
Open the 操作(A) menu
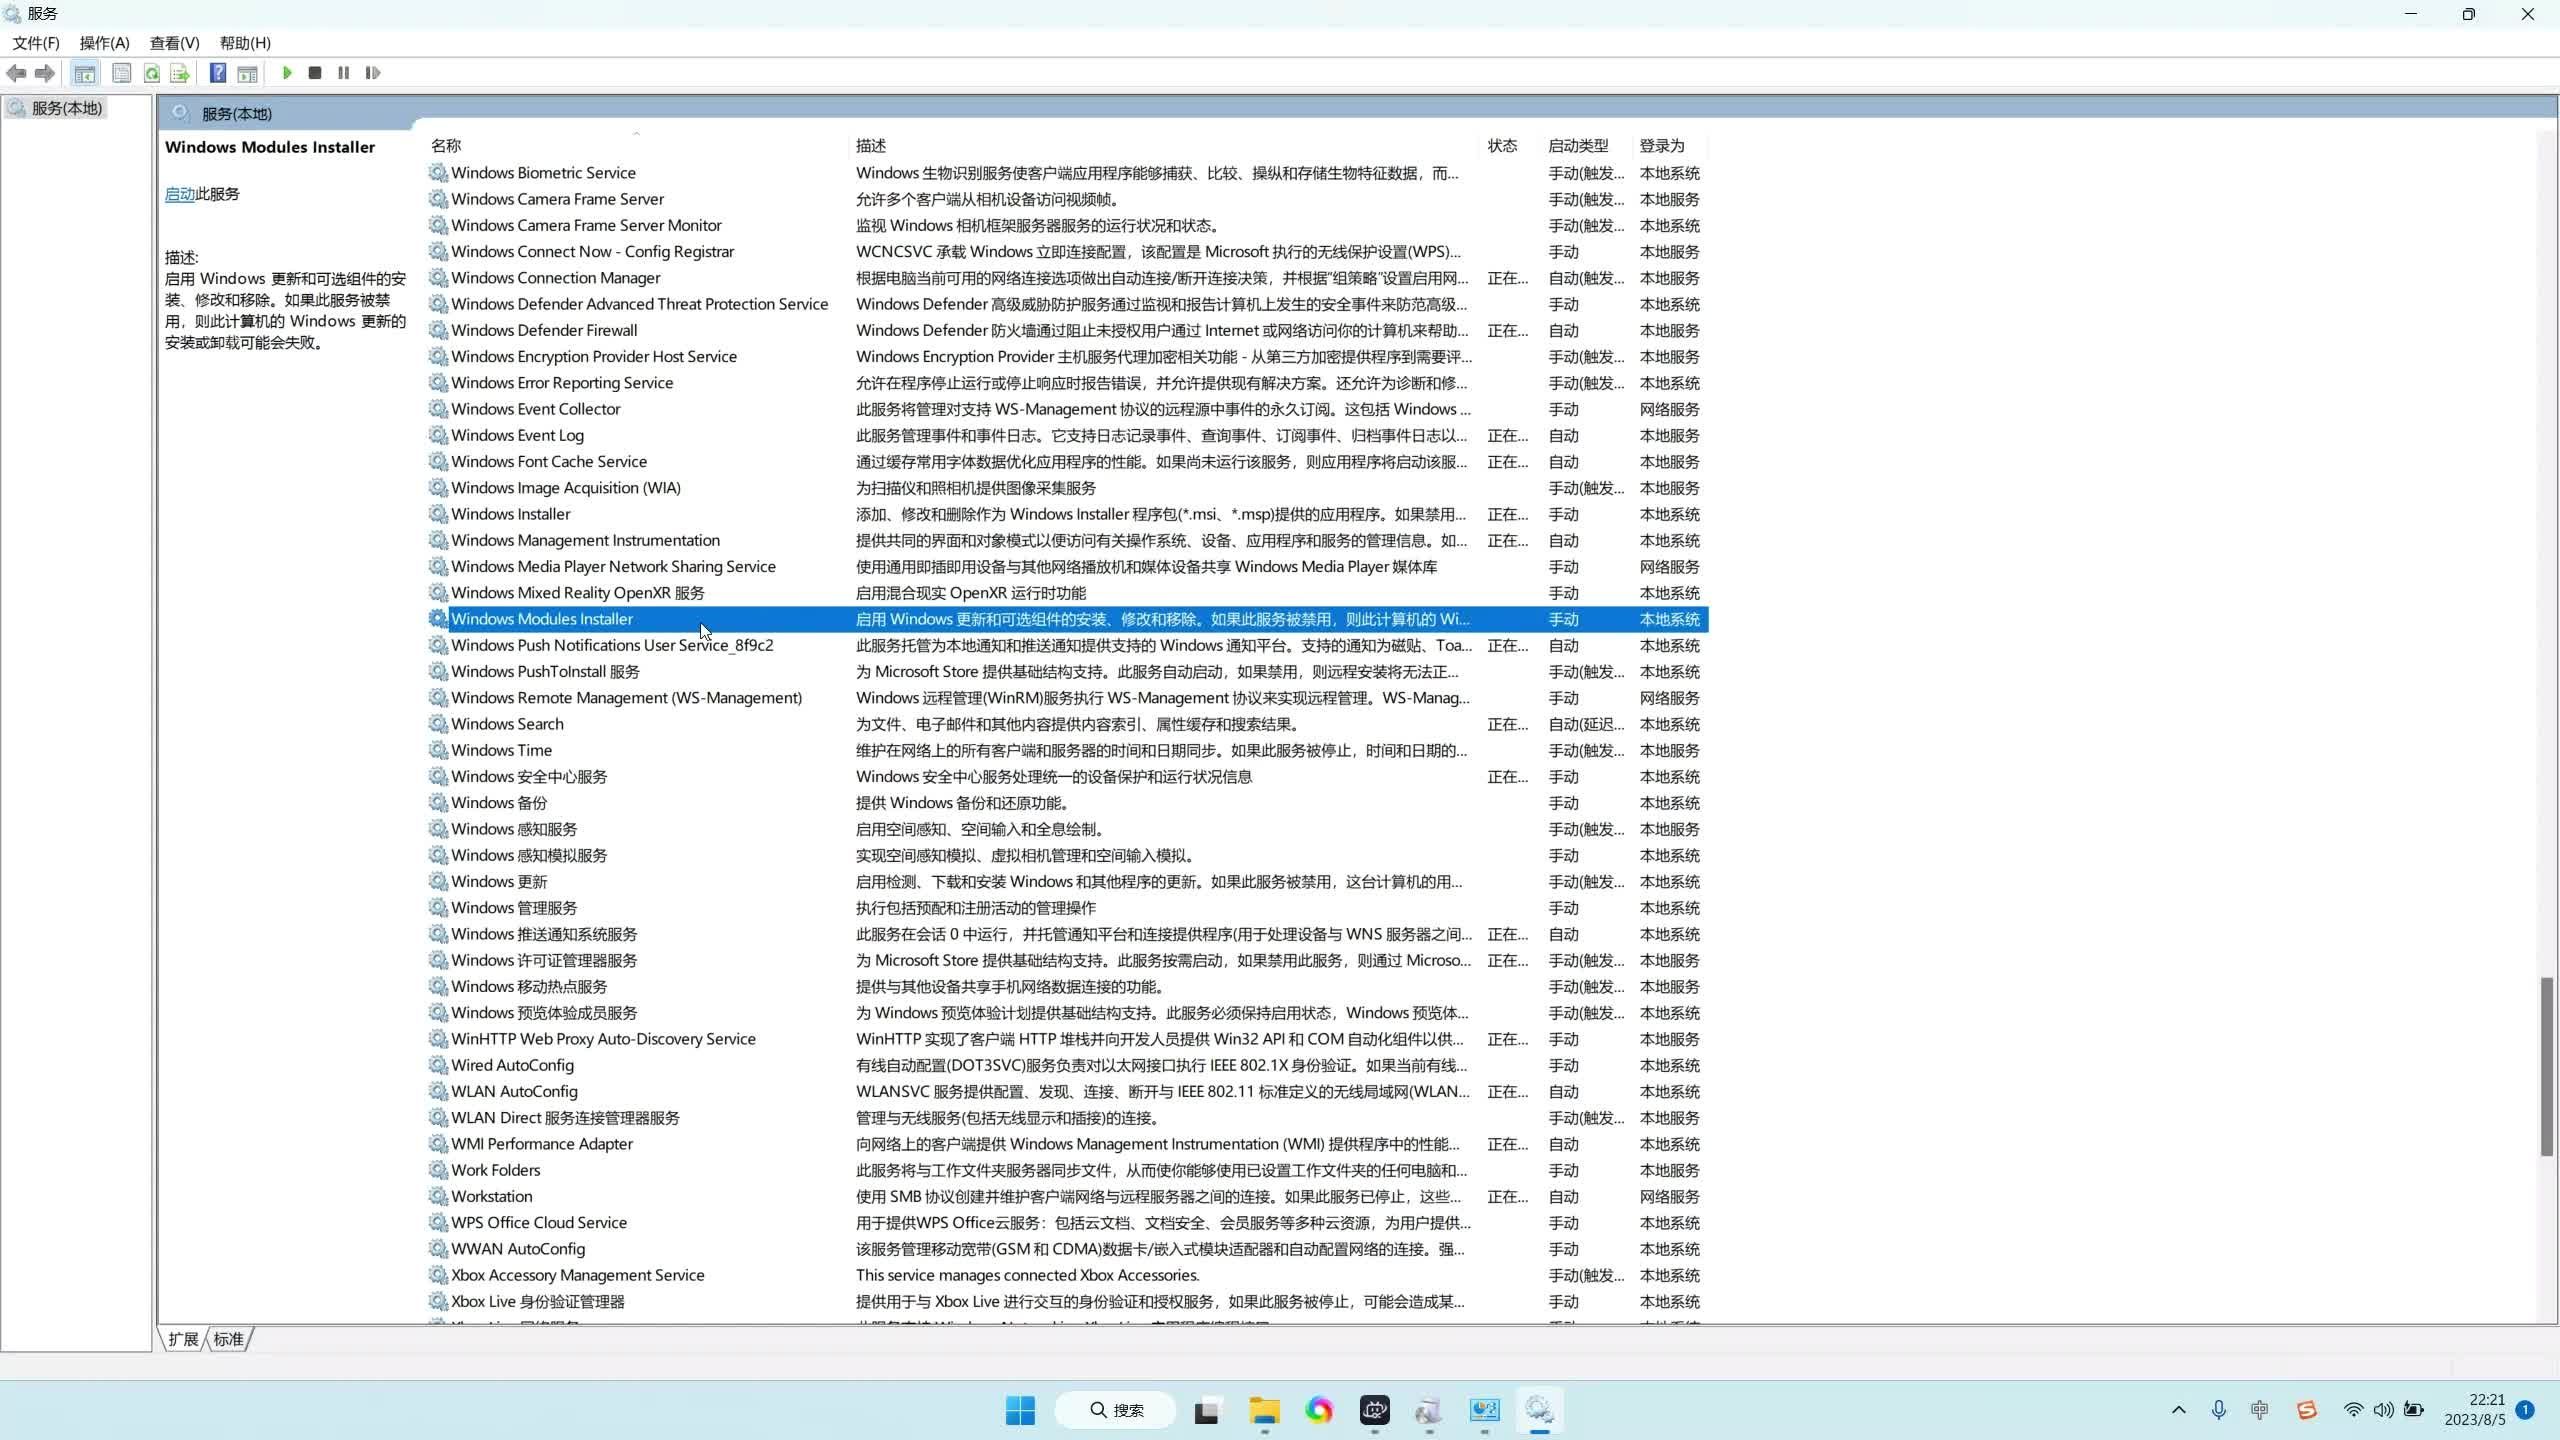pos(105,43)
